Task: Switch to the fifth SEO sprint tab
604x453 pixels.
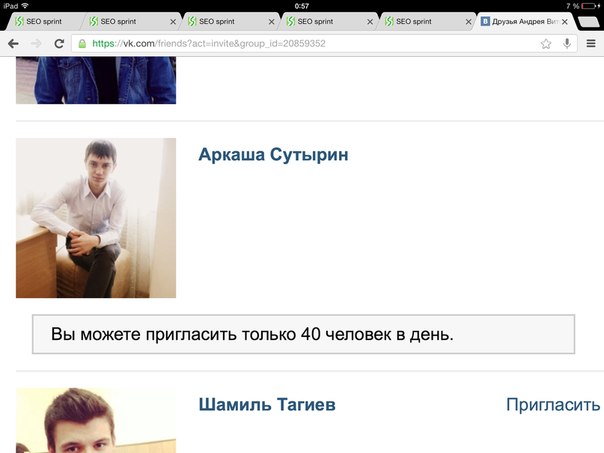Action: point(428,22)
